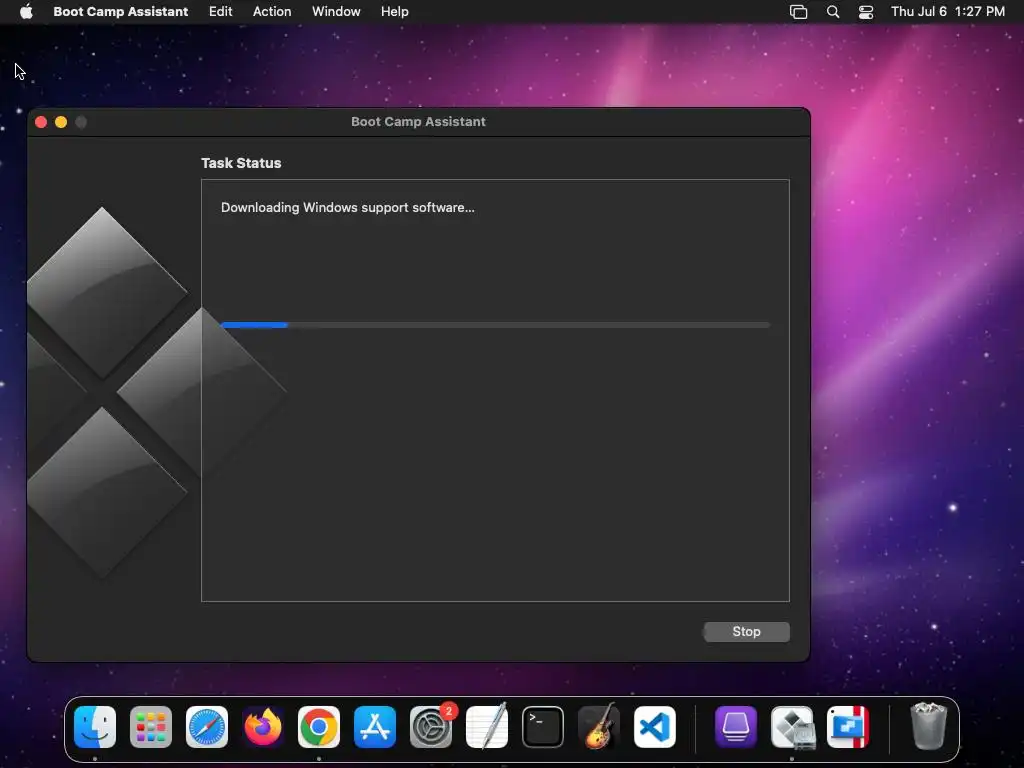Viewport: 1024px width, 768px height.
Task: Open the Trash in the Dock
Action: coord(929,727)
